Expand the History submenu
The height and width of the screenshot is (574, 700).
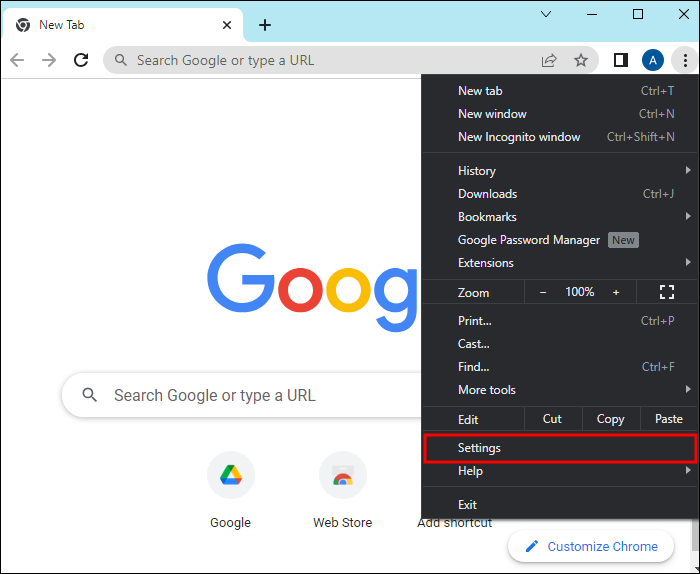[560, 171]
